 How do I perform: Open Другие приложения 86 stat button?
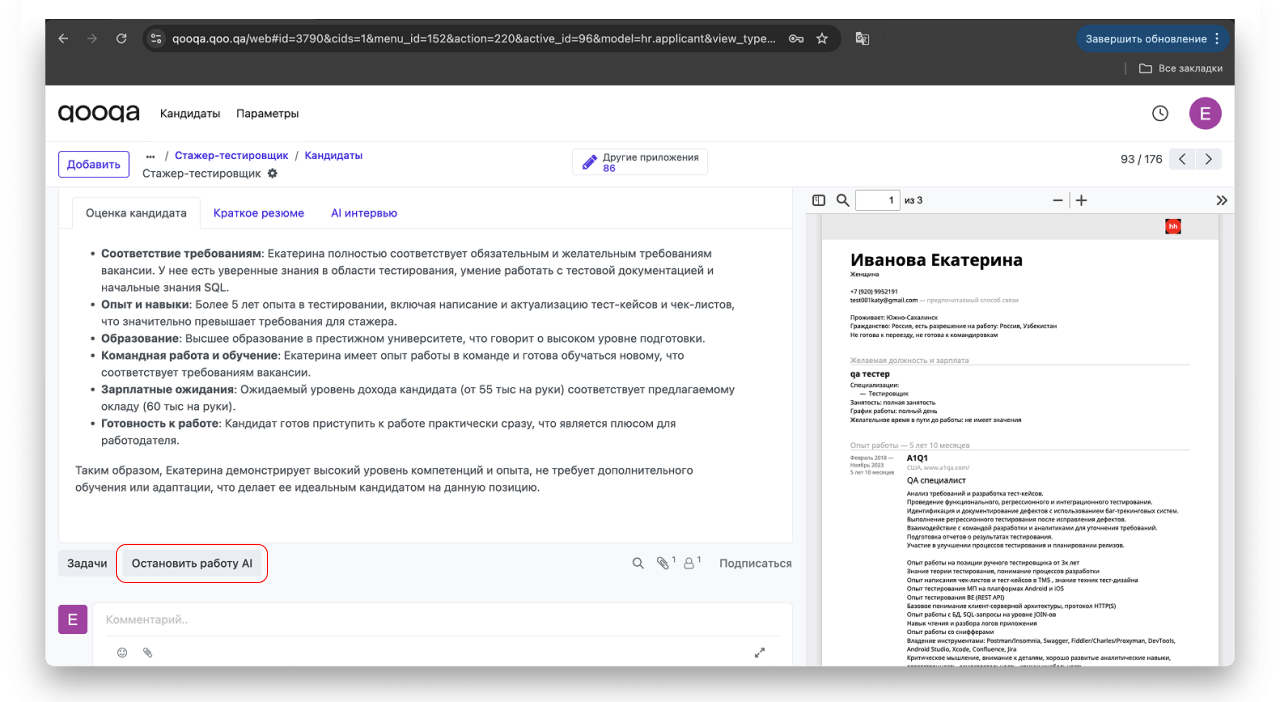point(640,162)
